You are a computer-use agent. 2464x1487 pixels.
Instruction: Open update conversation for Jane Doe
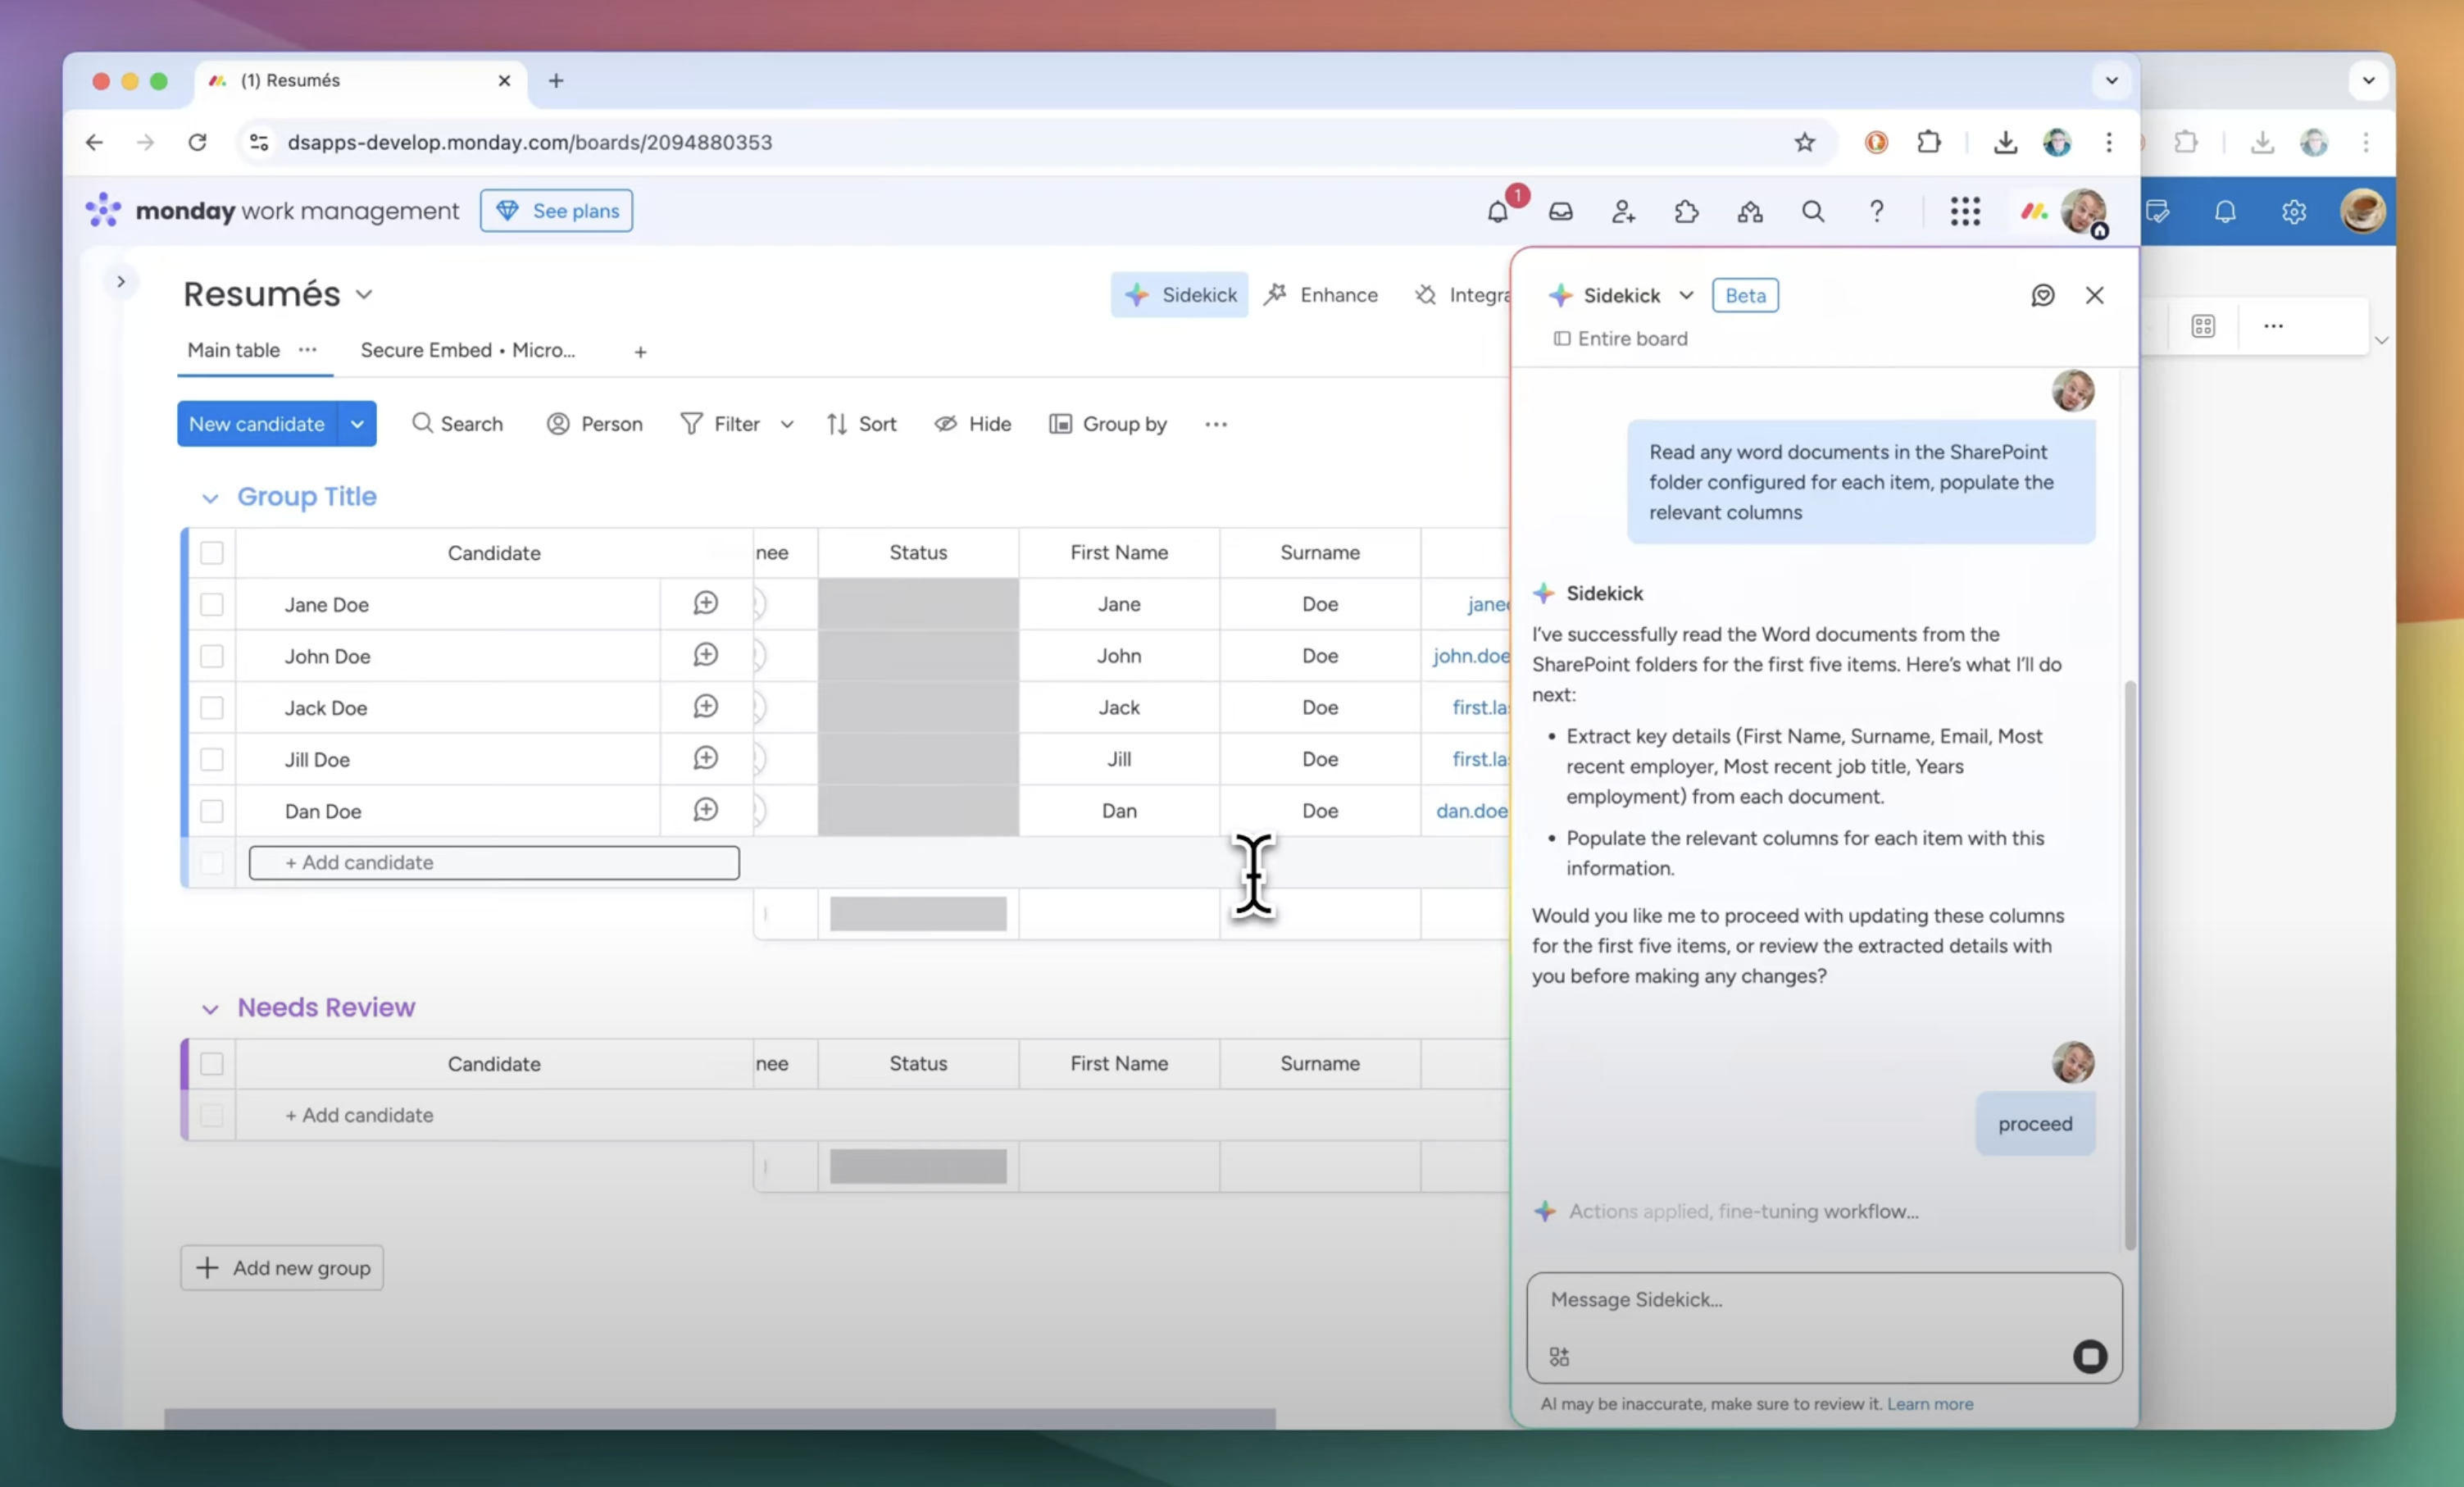point(705,603)
